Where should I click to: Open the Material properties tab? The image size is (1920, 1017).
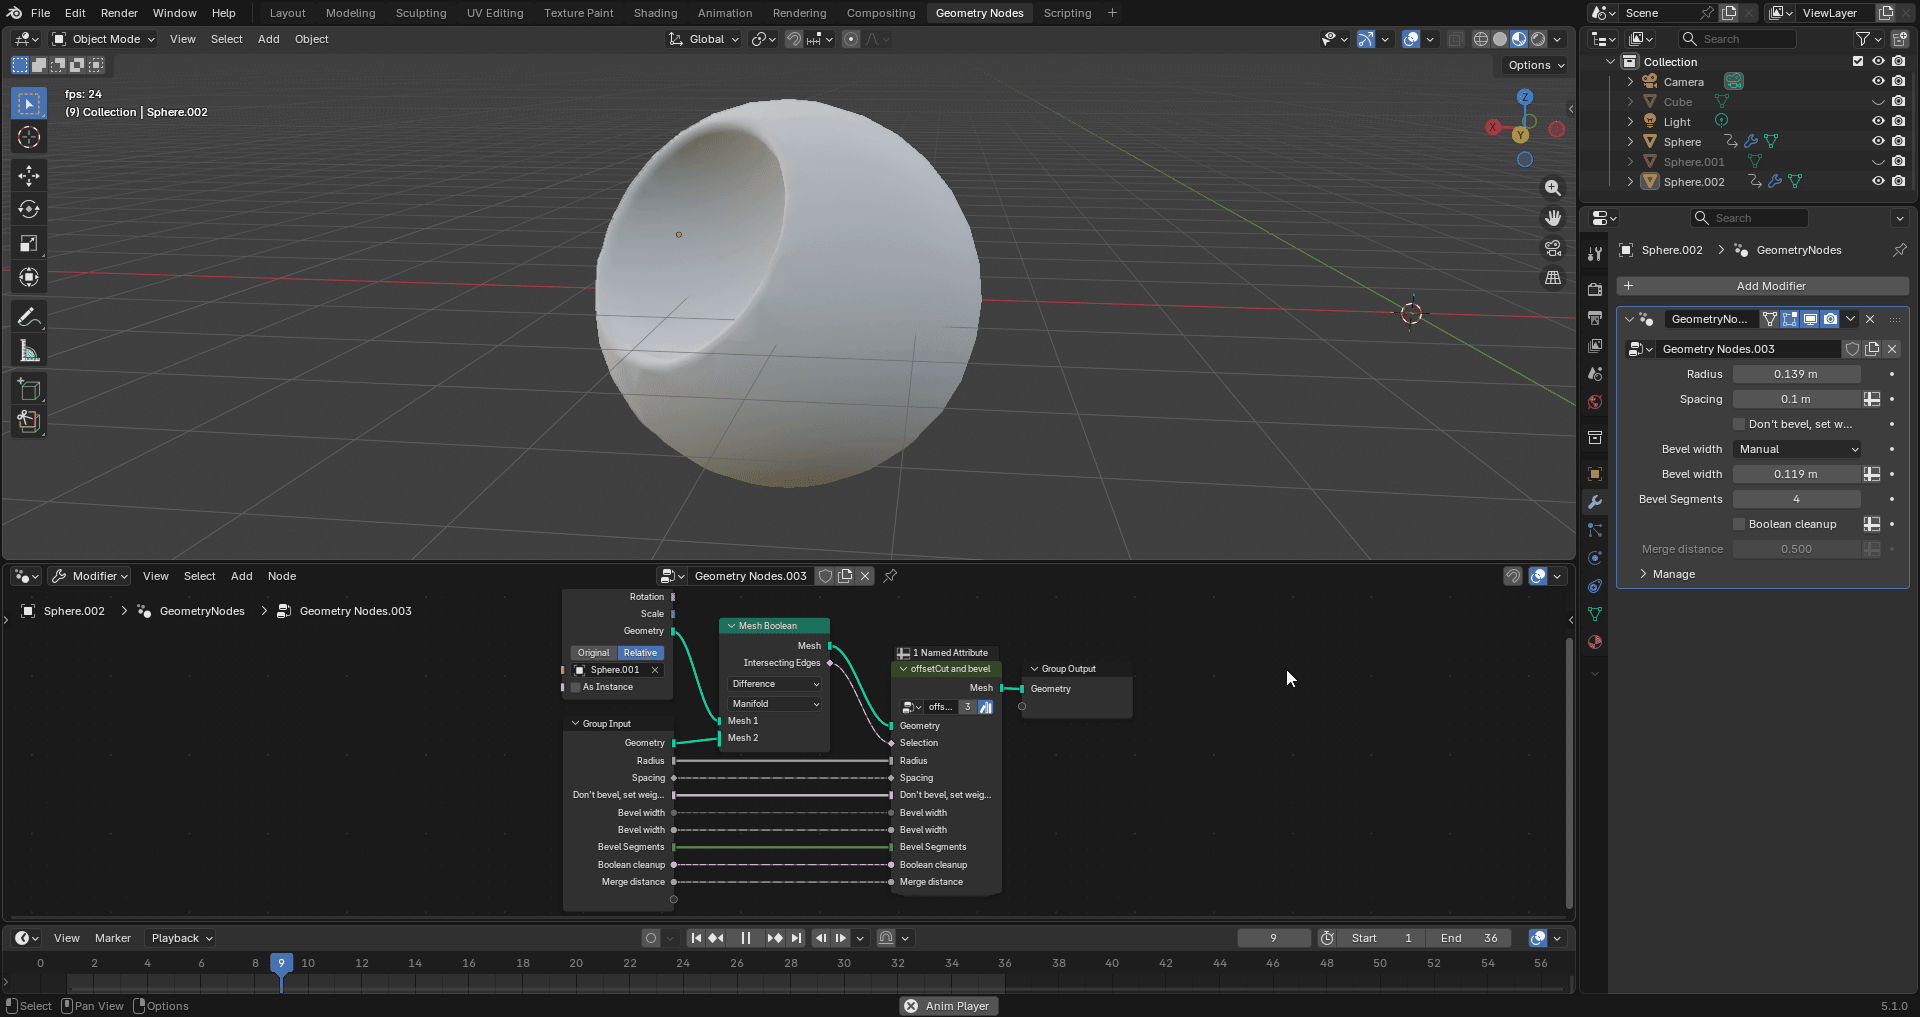(x=1595, y=642)
